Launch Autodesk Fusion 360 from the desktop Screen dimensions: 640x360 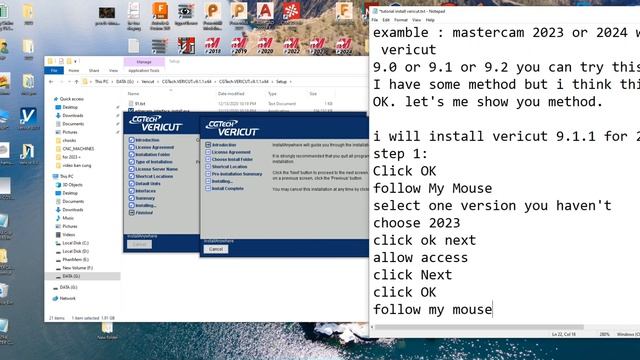pyautogui.click(x=160, y=16)
